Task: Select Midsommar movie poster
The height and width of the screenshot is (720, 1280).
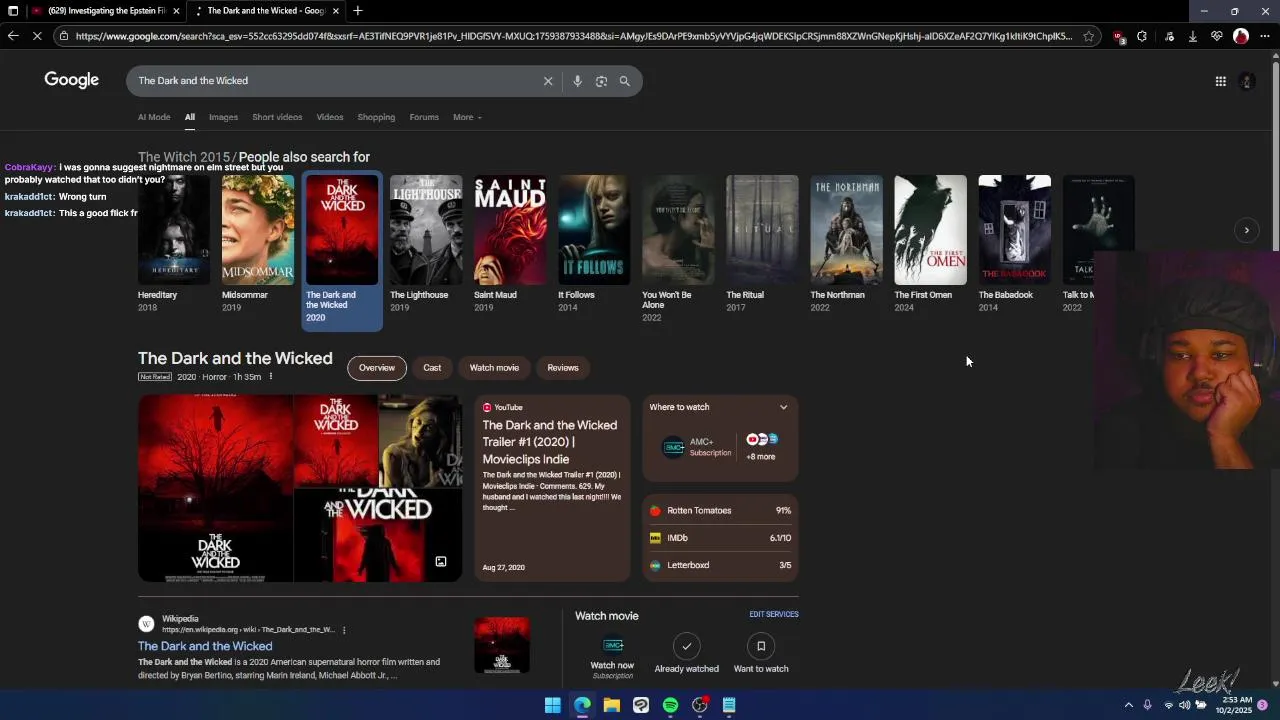Action: [x=258, y=230]
